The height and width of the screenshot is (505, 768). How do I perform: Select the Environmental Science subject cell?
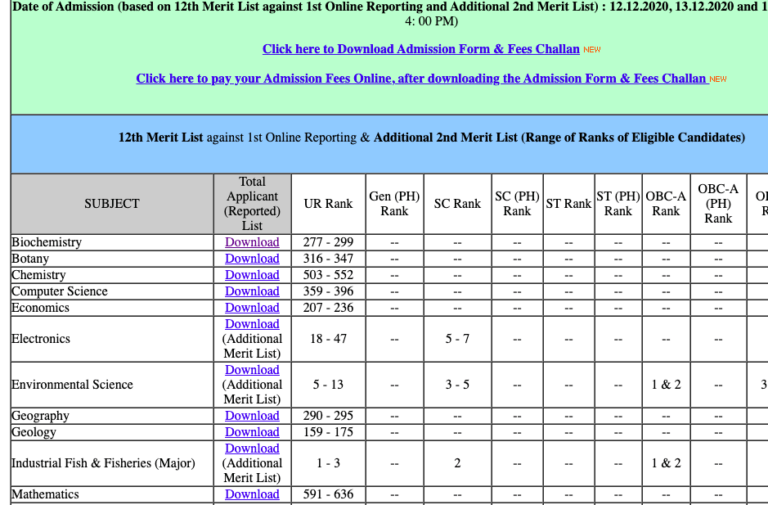pyautogui.click(x=112, y=385)
